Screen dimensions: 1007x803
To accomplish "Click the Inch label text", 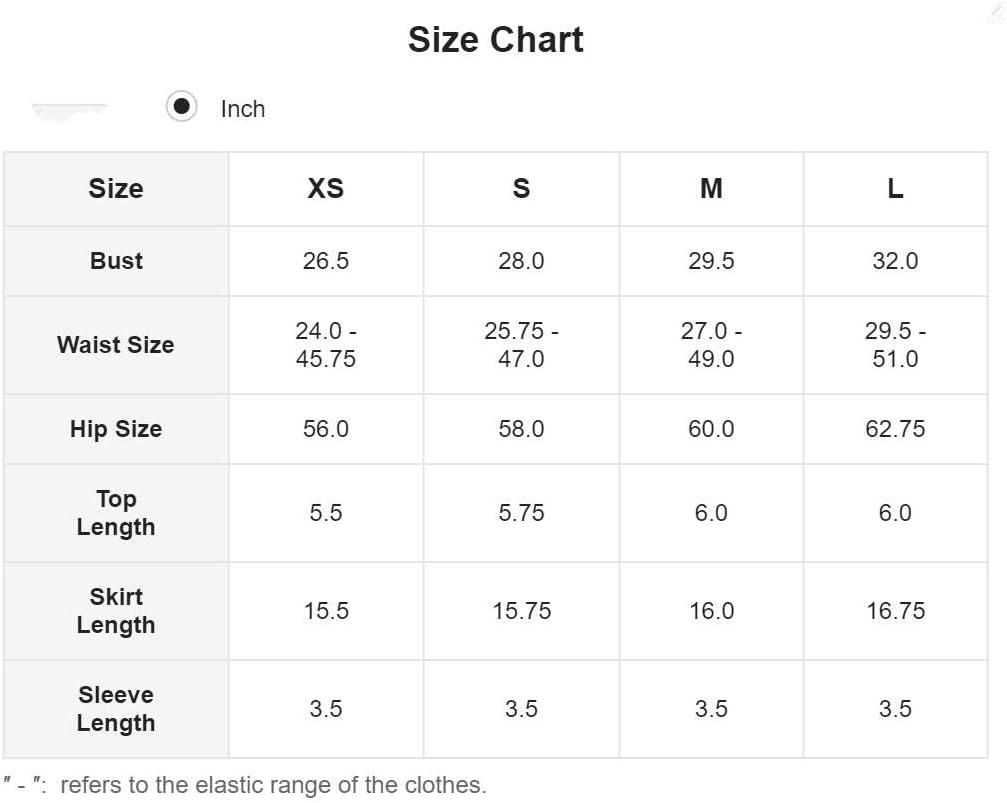I will (x=243, y=109).
